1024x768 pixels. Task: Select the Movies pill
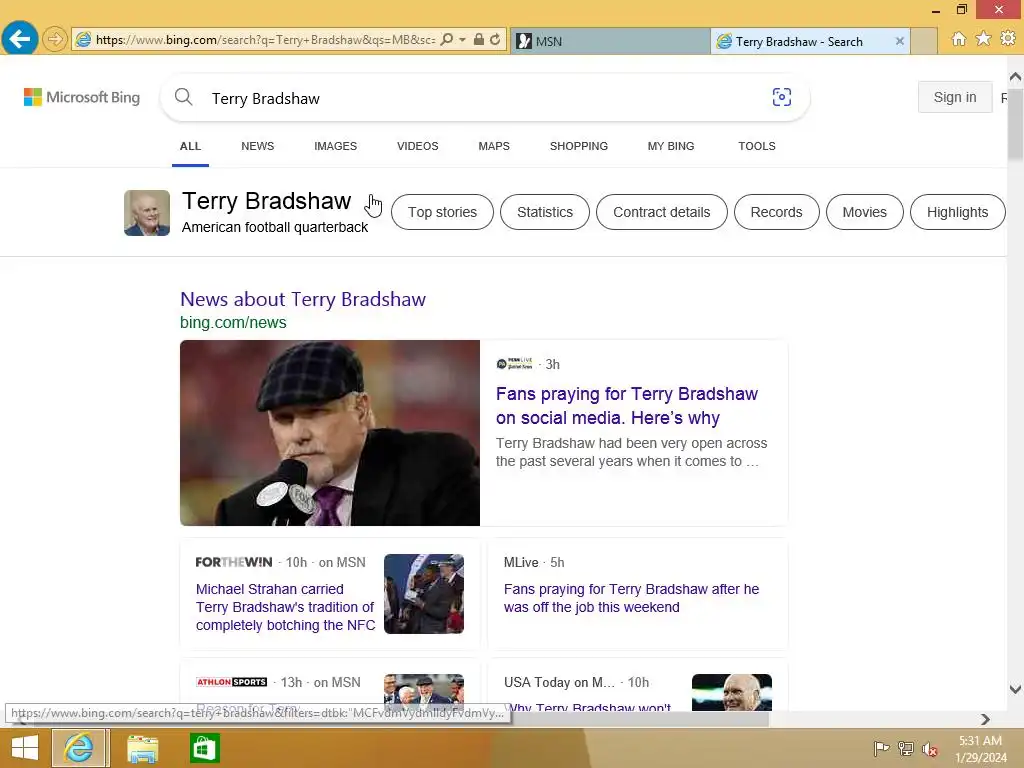[x=865, y=212]
